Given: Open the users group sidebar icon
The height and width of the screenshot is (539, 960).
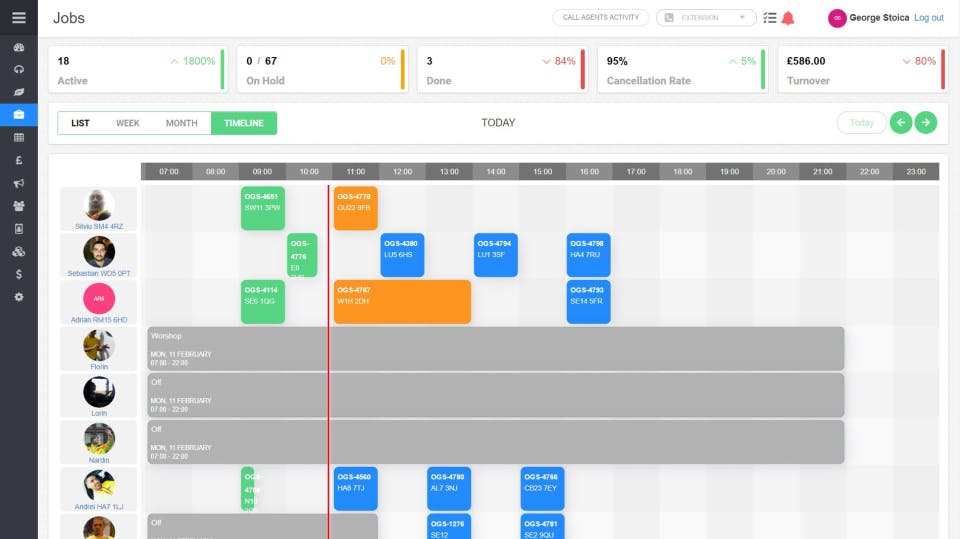Looking at the screenshot, I should point(18,206).
